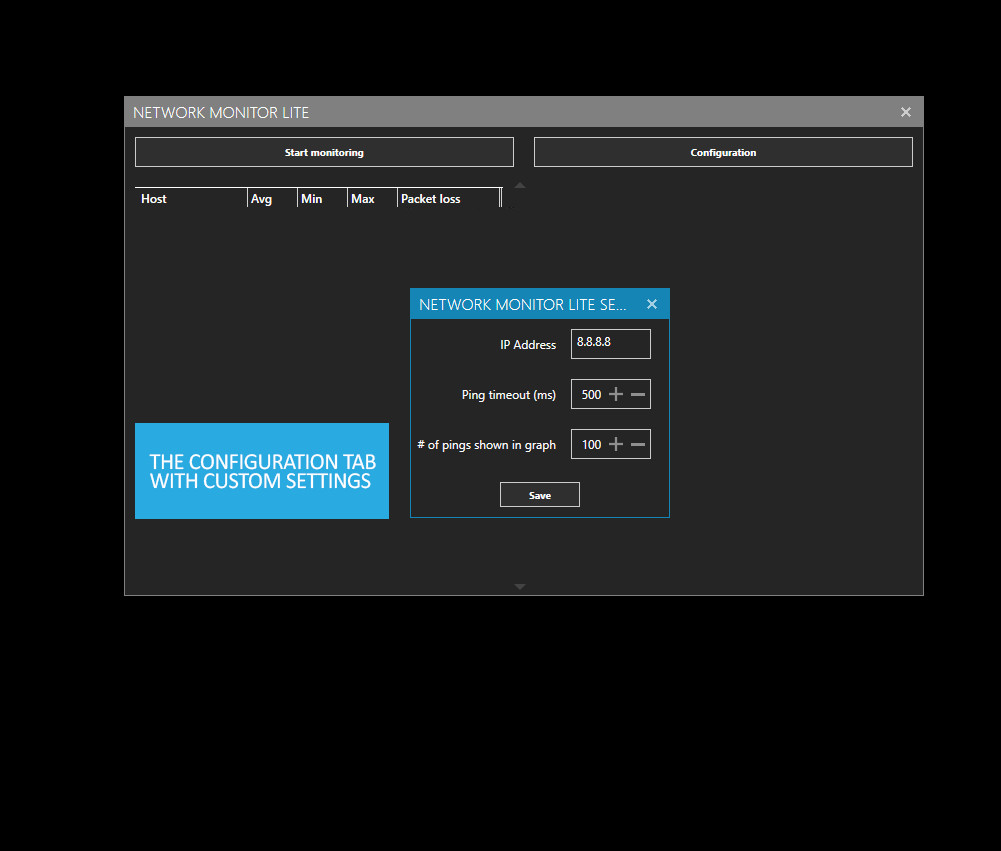1001x851 pixels.
Task: Click the Avg column header
Action: pyautogui.click(x=271, y=198)
